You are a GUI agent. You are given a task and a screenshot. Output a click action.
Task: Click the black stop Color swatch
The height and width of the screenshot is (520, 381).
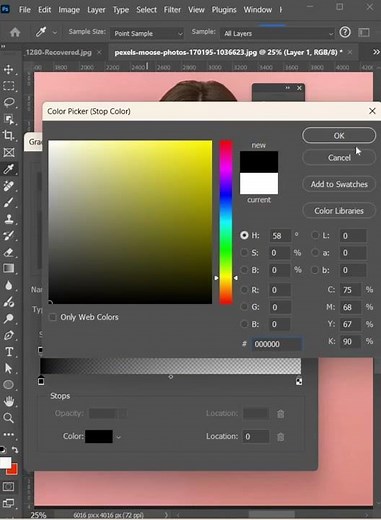(x=99, y=436)
